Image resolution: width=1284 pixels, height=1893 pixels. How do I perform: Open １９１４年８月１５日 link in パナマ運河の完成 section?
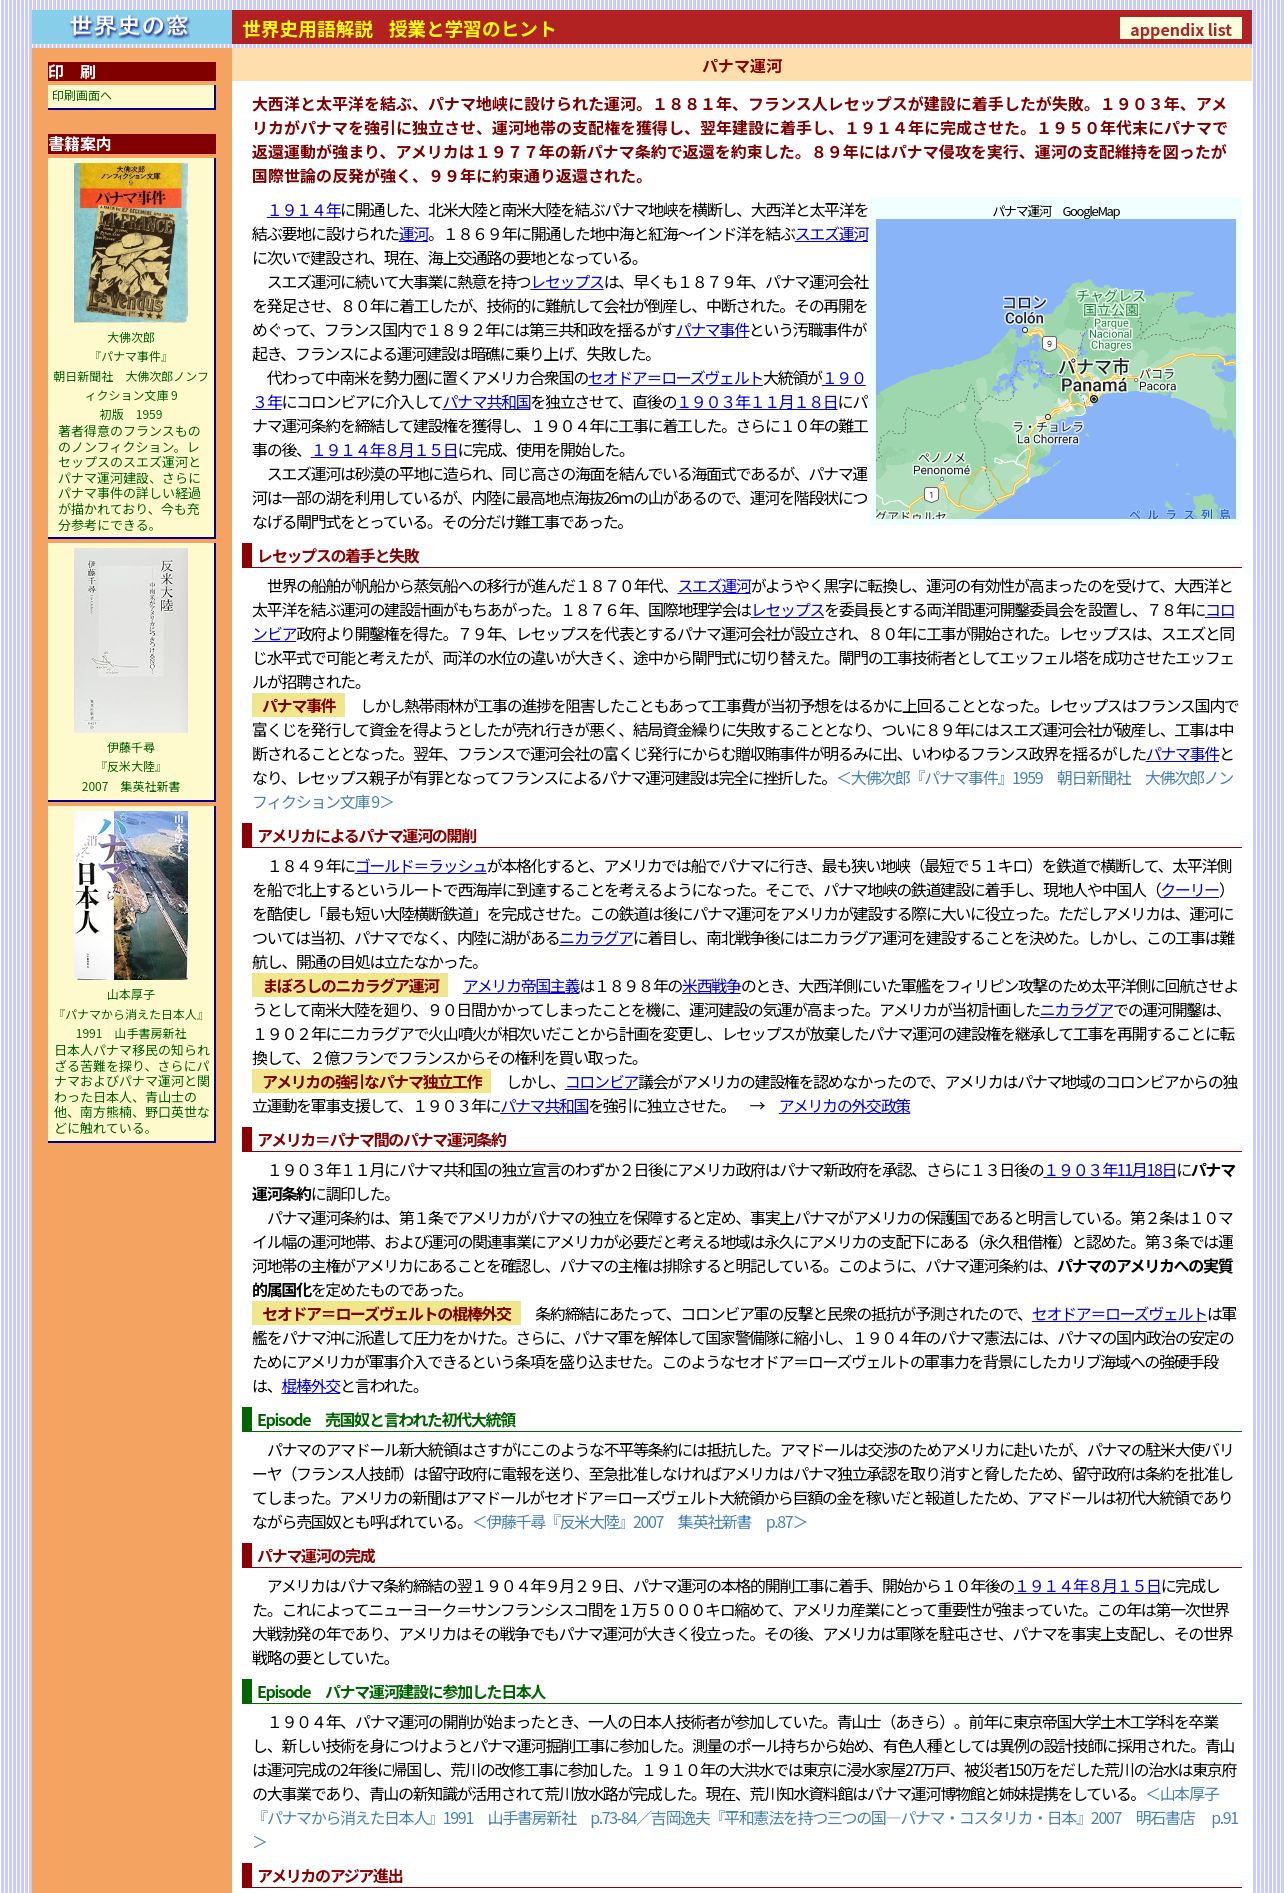tap(1088, 1586)
